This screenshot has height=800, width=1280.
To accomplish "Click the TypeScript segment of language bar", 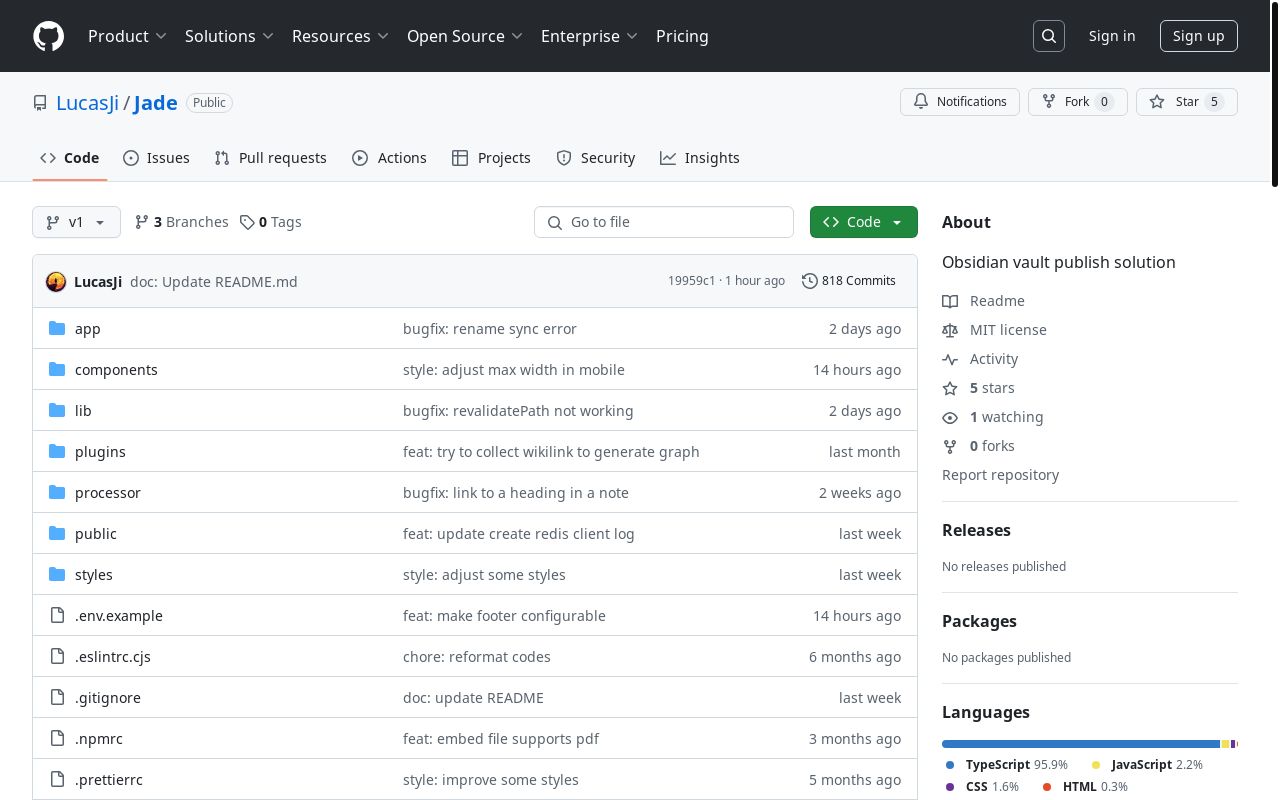I will pos(1080,744).
